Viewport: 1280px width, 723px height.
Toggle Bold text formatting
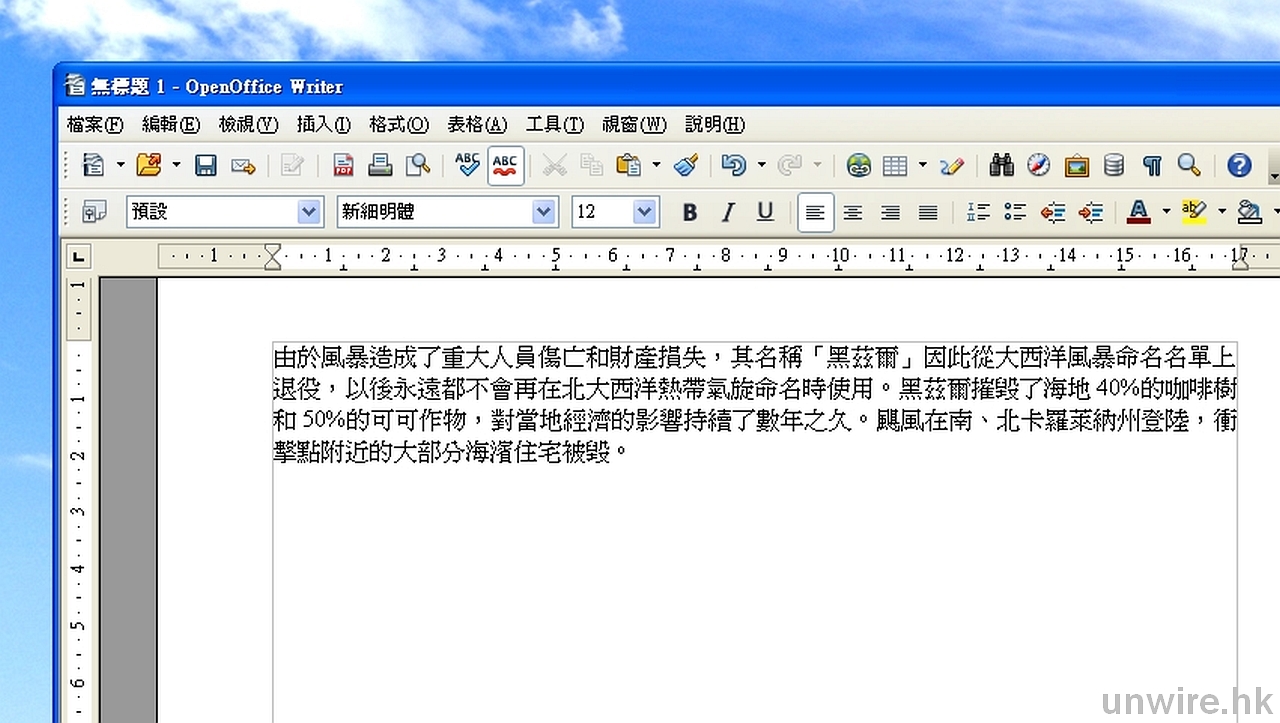tap(689, 212)
